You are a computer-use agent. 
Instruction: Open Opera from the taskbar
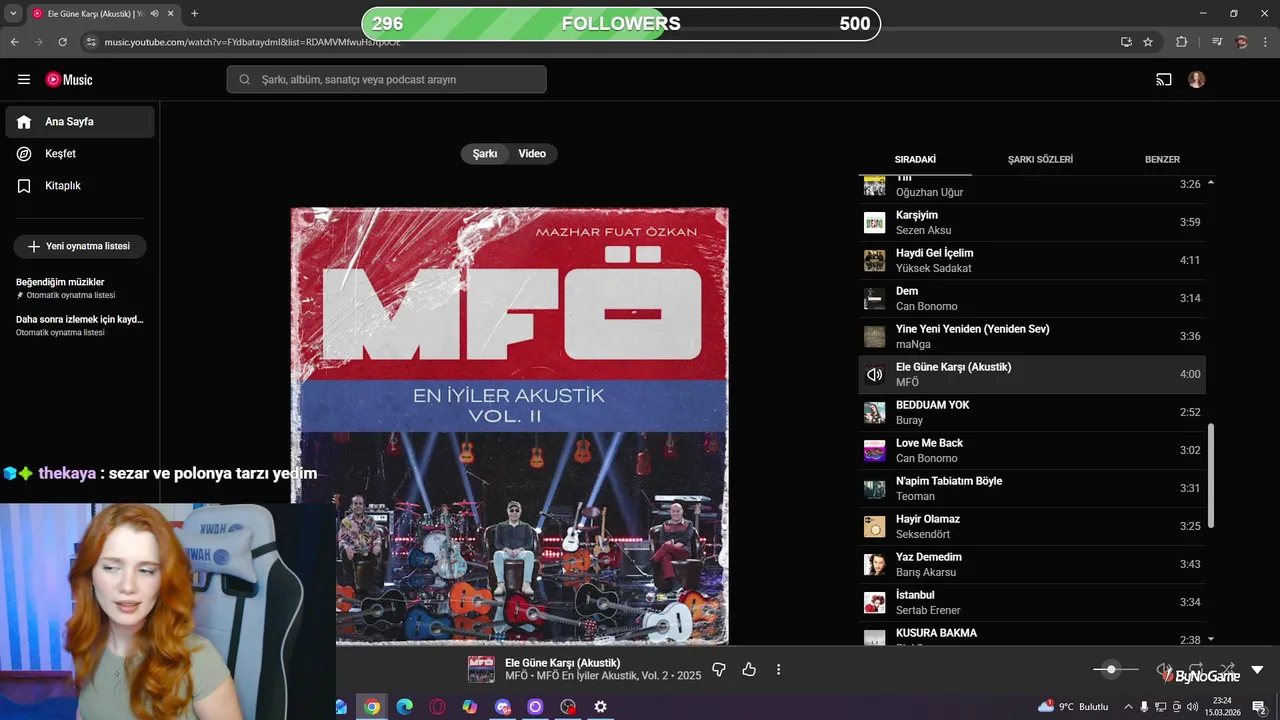click(437, 707)
